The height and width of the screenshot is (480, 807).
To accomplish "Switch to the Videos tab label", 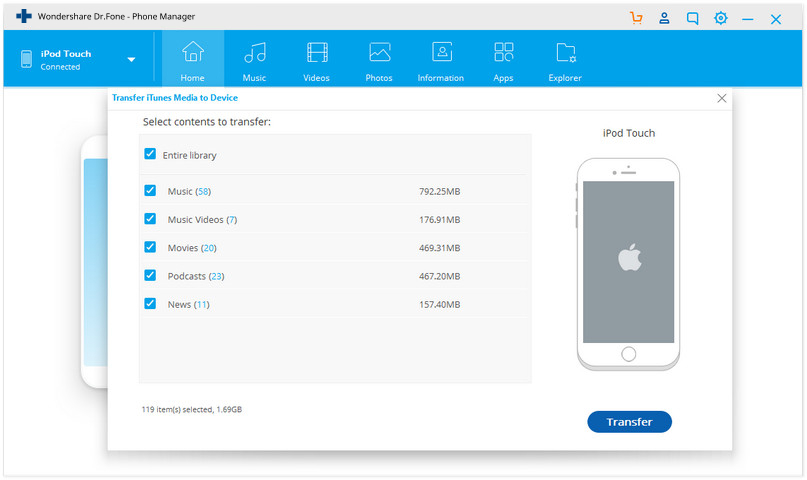I will pos(316,78).
